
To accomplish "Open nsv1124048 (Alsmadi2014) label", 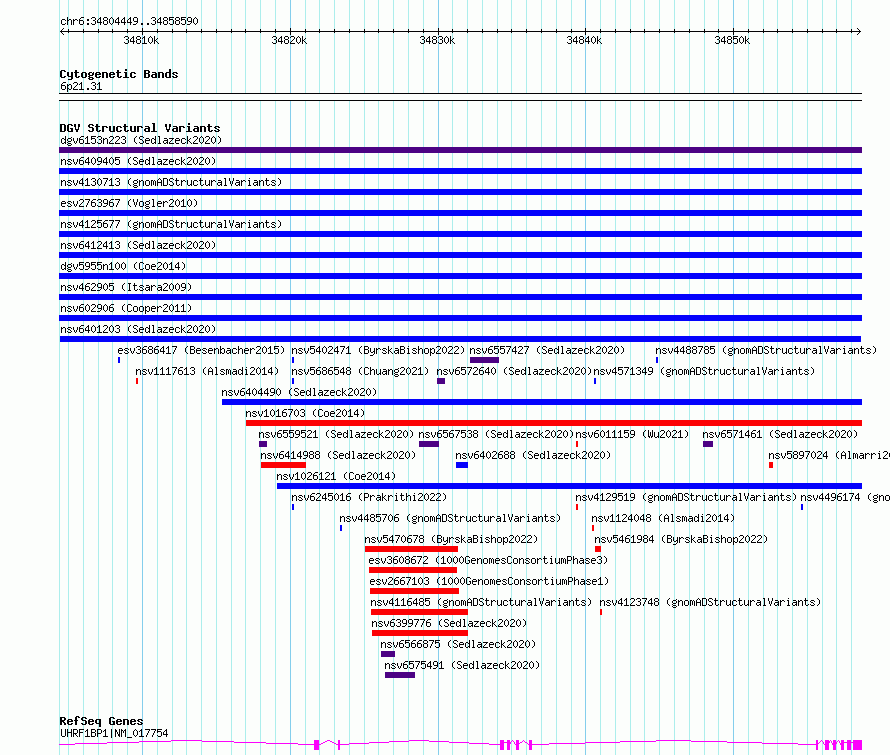I will (x=663, y=518).
